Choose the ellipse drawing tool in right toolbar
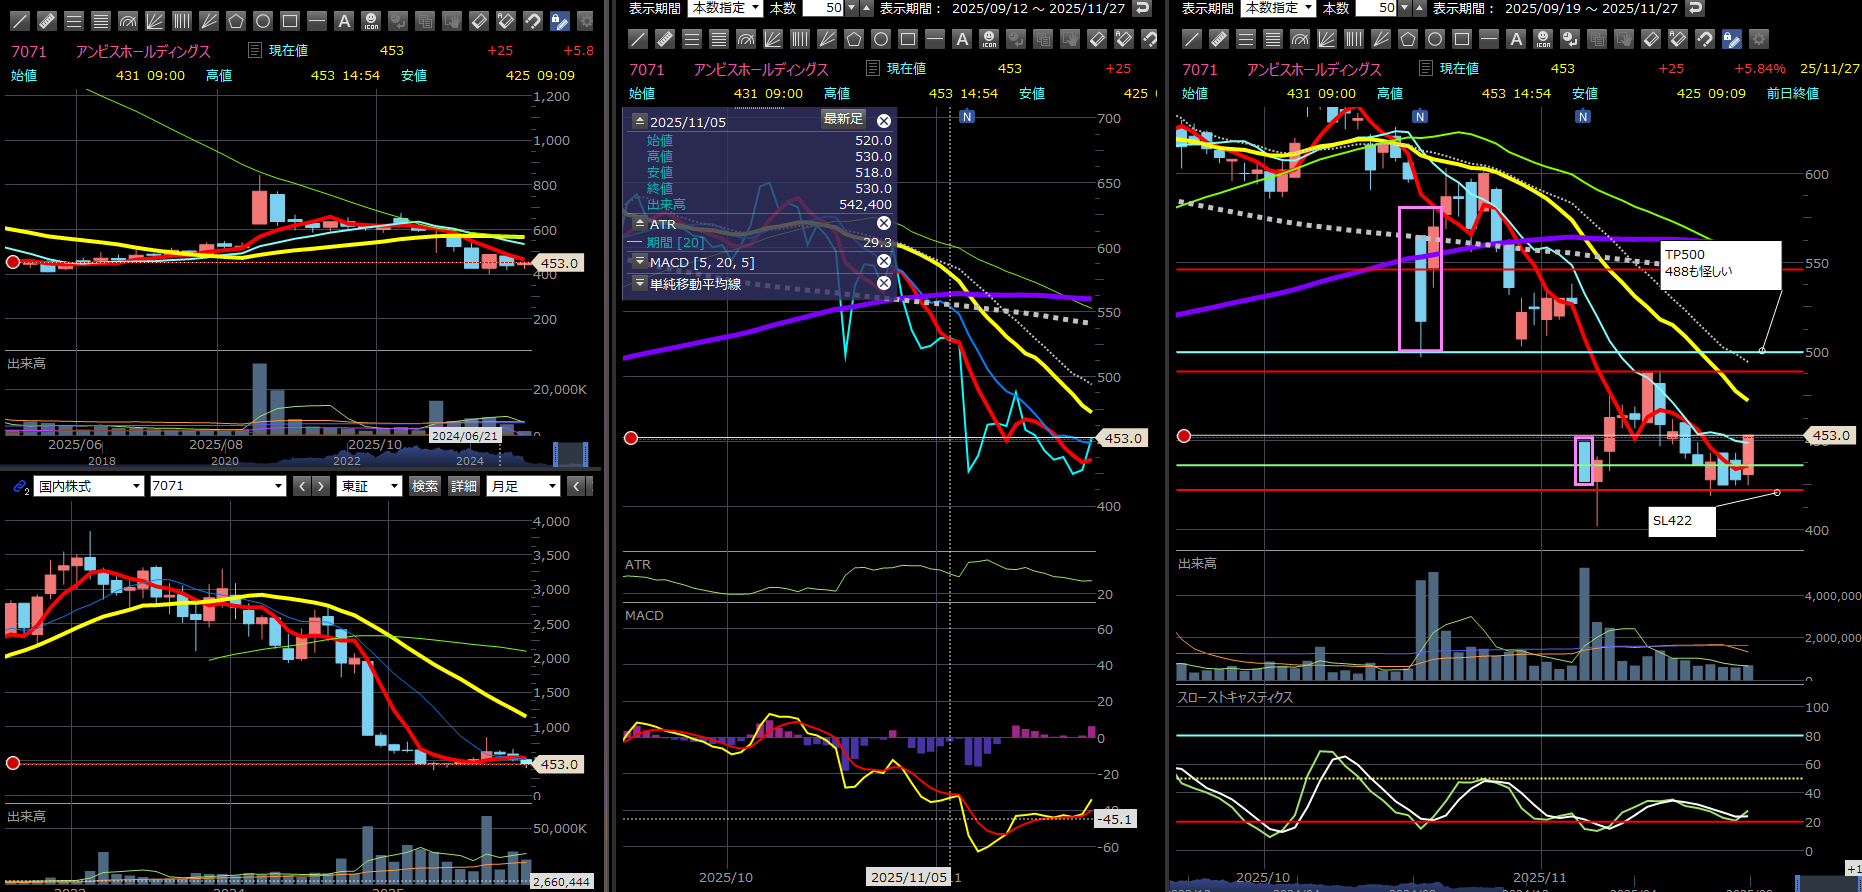The image size is (1862, 892). click(x=1435, y=39)
